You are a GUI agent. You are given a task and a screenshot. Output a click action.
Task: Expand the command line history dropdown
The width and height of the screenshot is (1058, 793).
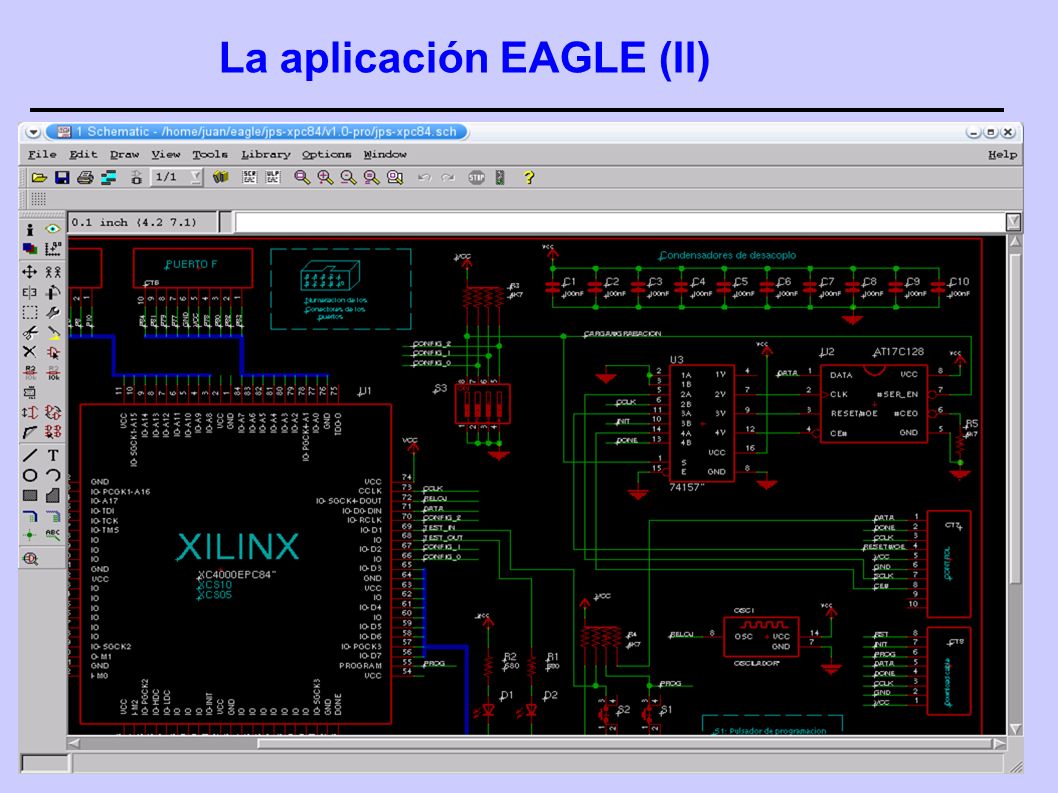[1013, 222]
